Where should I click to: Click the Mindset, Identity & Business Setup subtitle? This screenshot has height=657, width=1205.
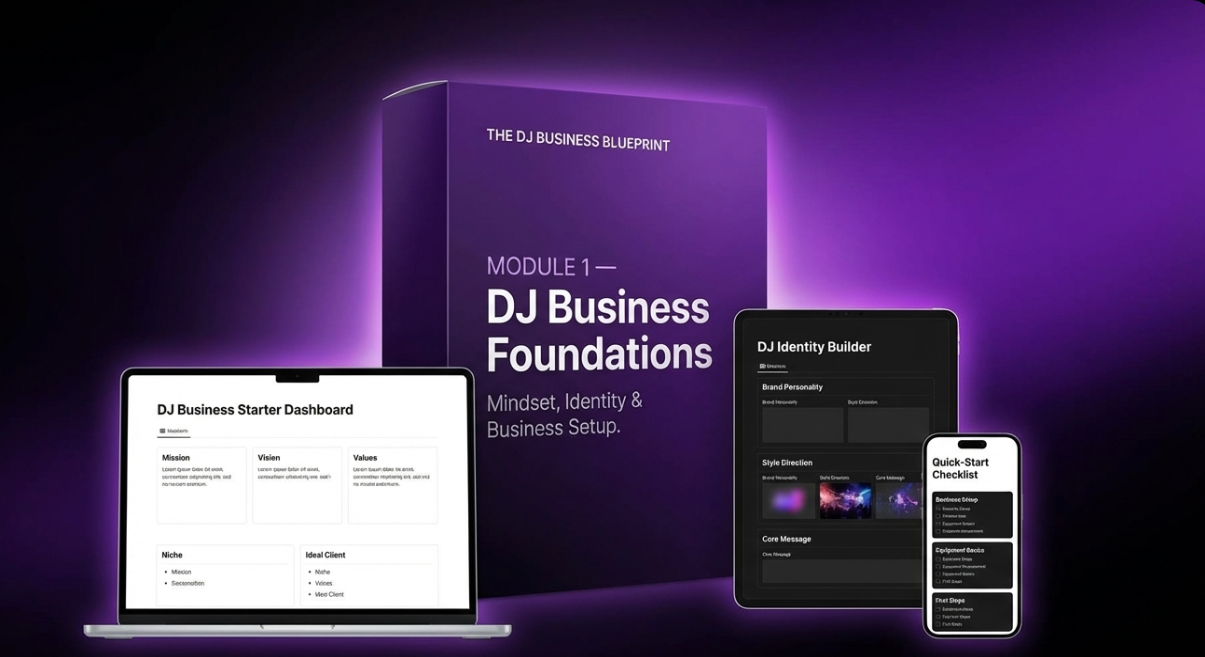pyautogui.click(x=565, y=415)
